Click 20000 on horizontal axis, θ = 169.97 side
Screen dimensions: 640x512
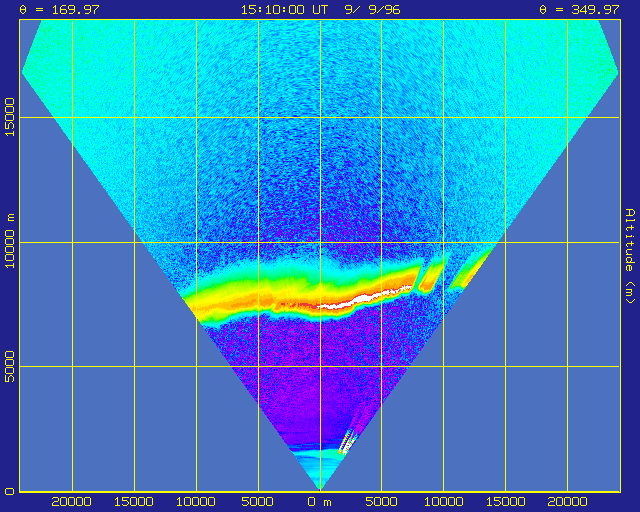click(x=71, y=502)
